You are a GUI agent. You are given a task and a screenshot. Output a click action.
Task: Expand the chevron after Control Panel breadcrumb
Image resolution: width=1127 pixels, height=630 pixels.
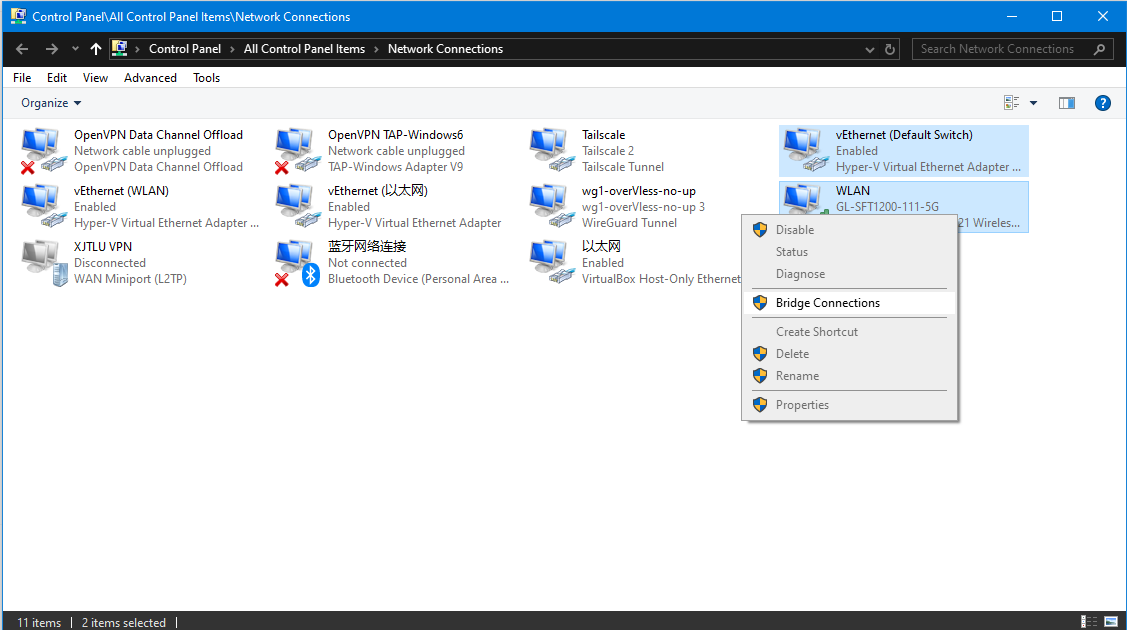tap(232, 49)
